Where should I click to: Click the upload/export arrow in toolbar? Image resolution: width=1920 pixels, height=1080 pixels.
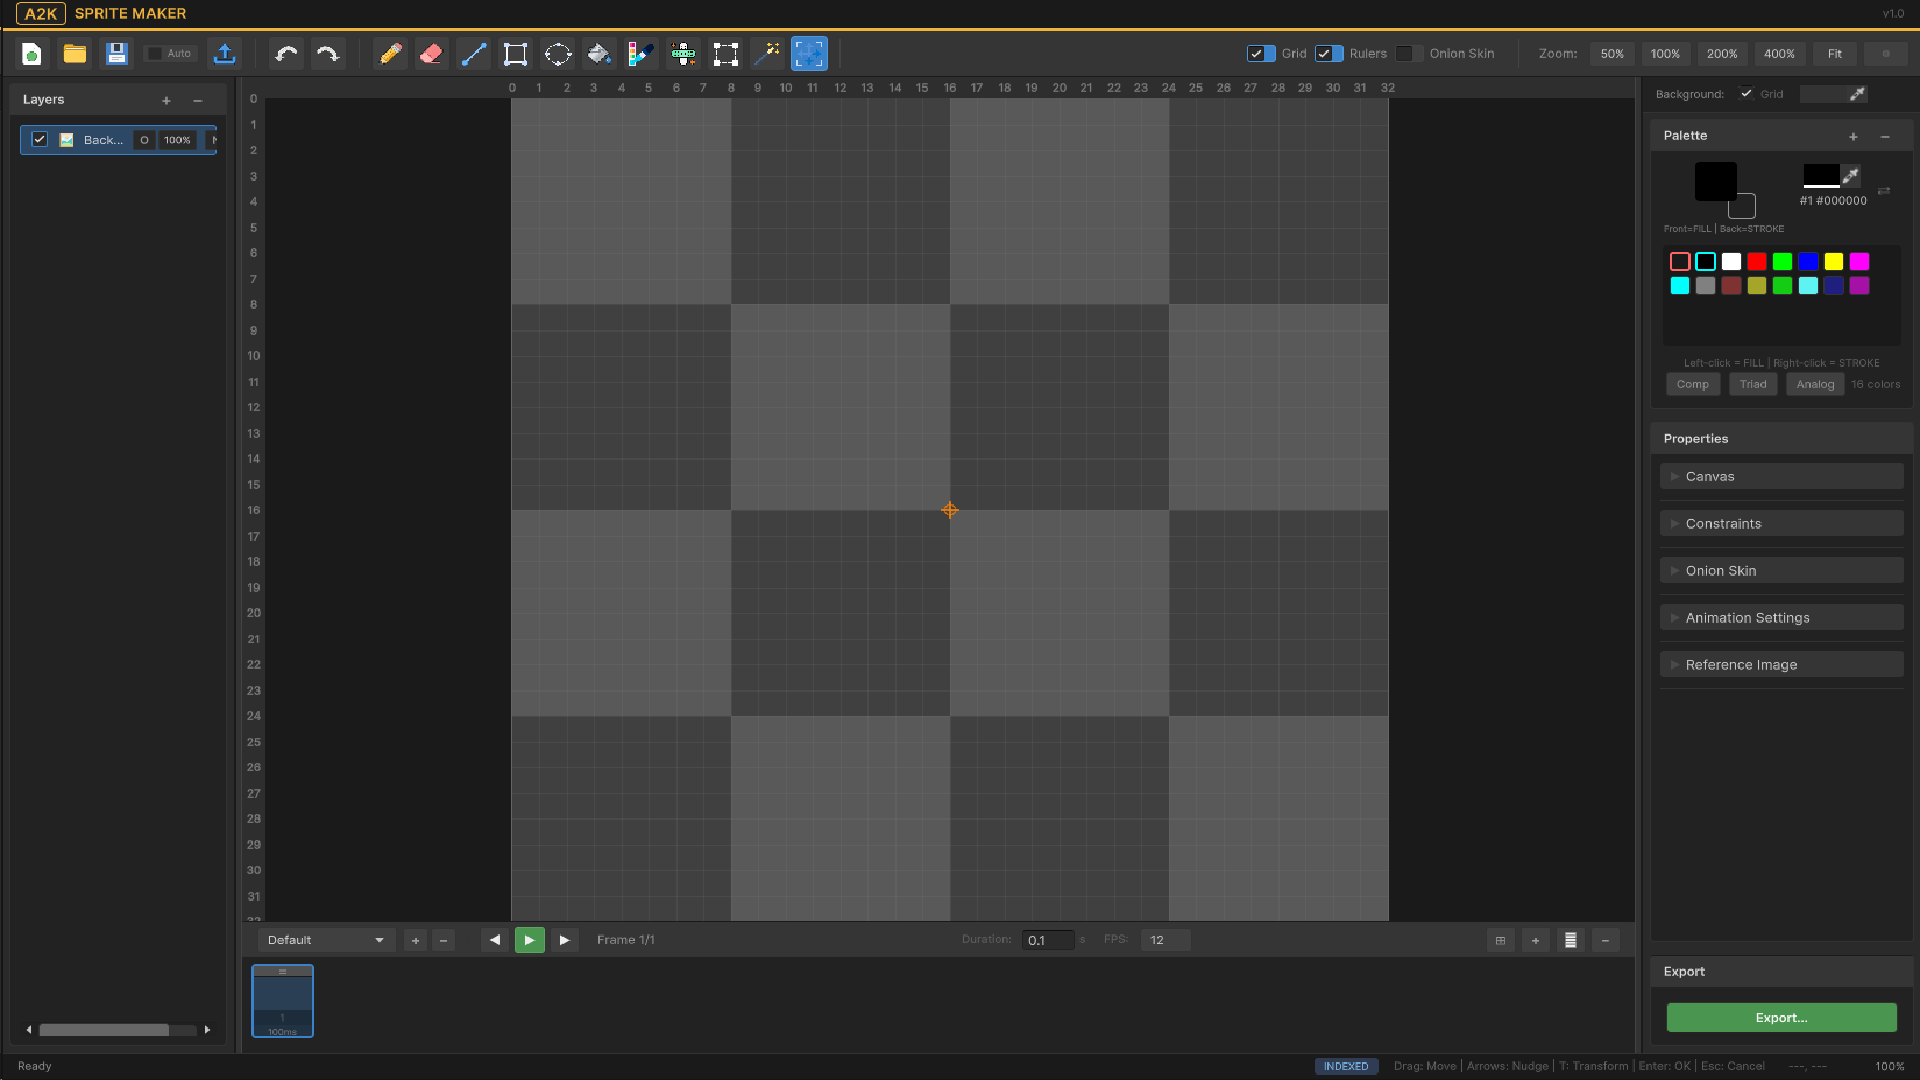tap(225, 54)
